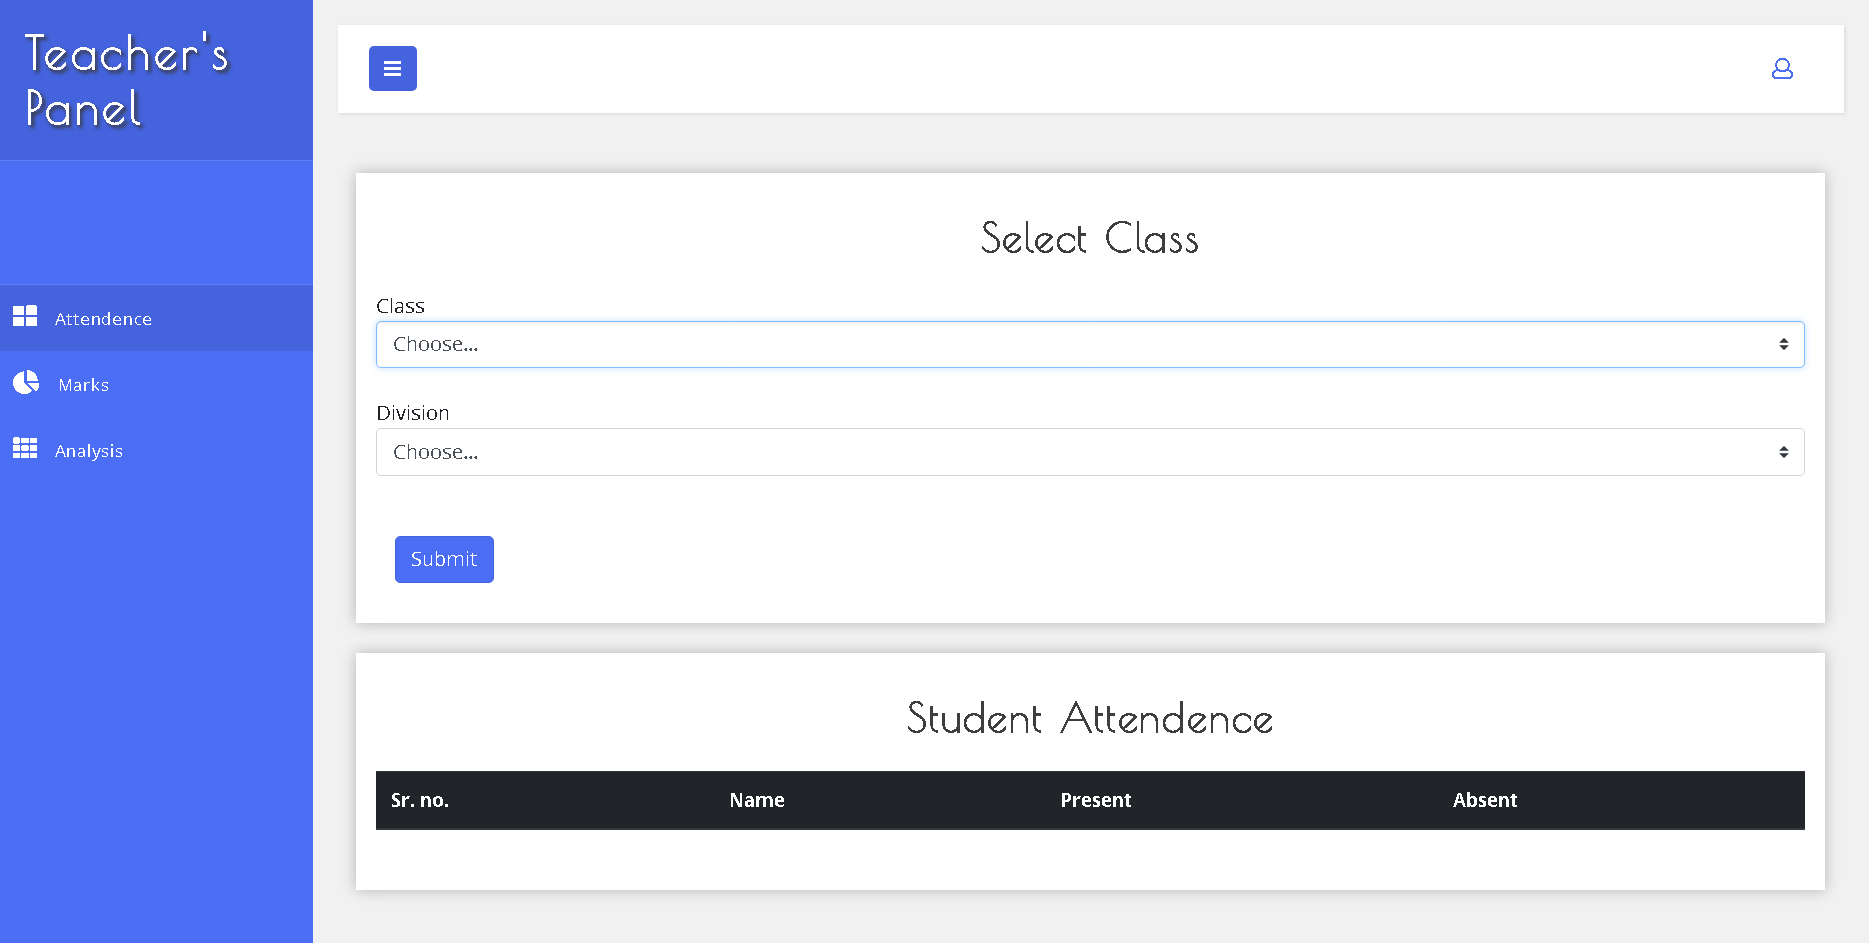Click the Sr. no. column header

tap(420, 800)
